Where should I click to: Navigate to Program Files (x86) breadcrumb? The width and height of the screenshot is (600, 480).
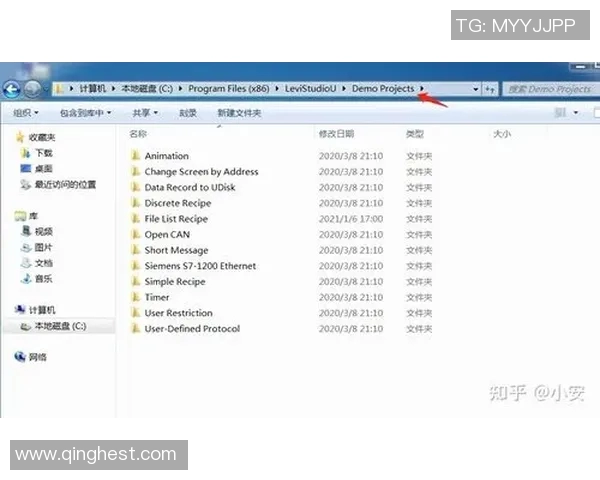[228, 89]
